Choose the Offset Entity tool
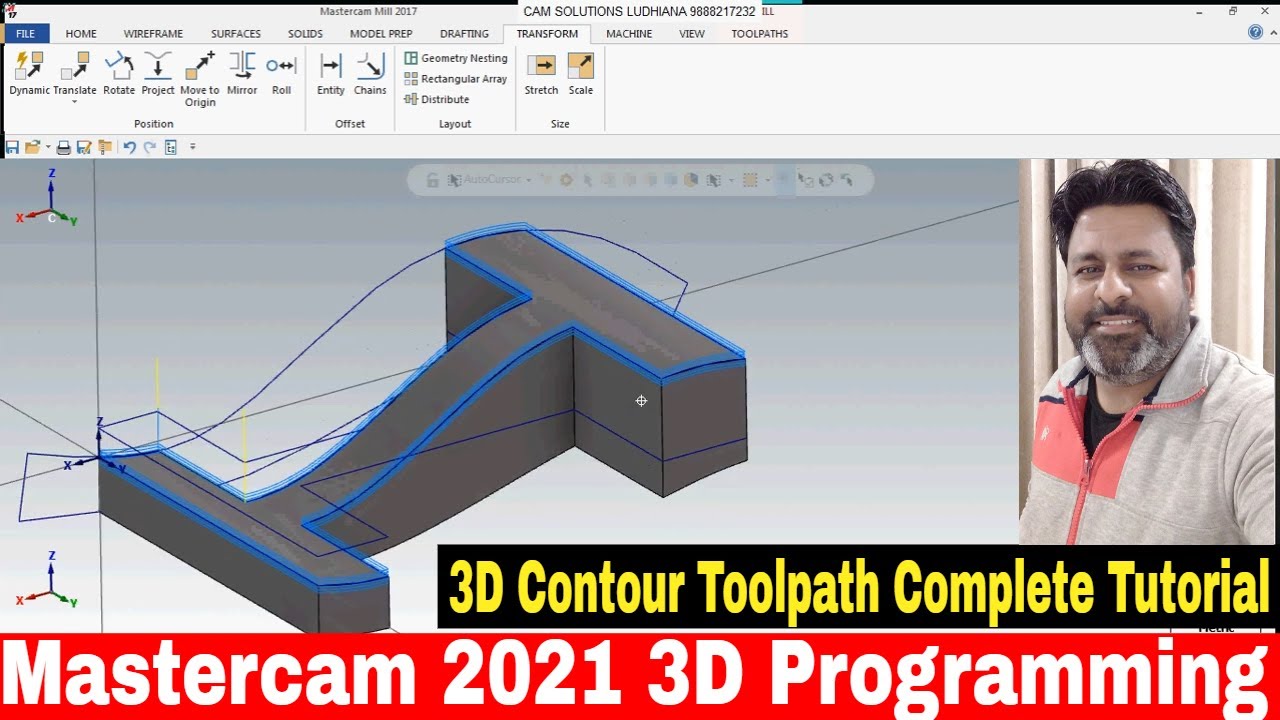 (331, 75)
